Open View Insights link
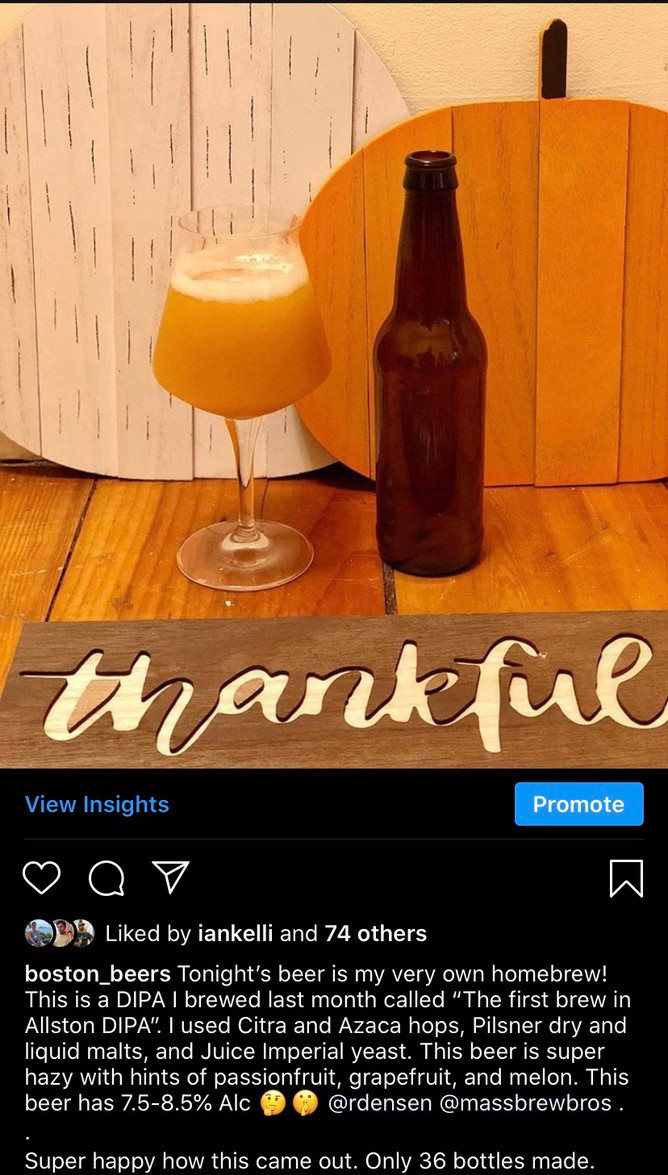The height and width of the screenshot is (1175, 668). (97, 805)
